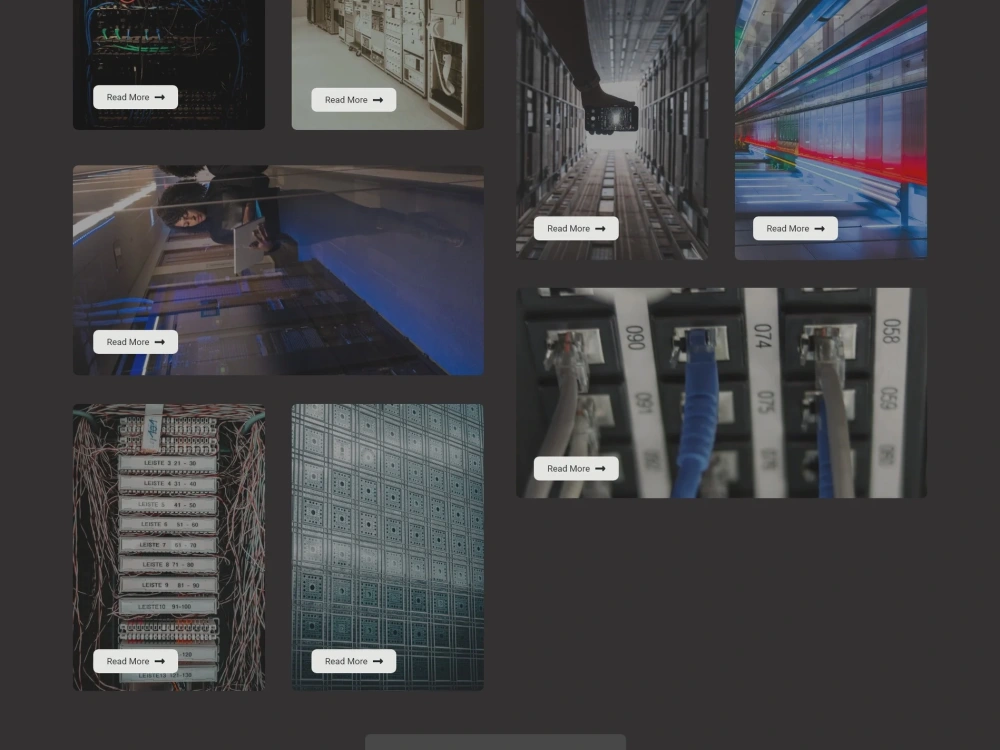This screenshot has height=750, width=1000.
Task: Select the patterned grid facade image
Action: tap(388, 547)
